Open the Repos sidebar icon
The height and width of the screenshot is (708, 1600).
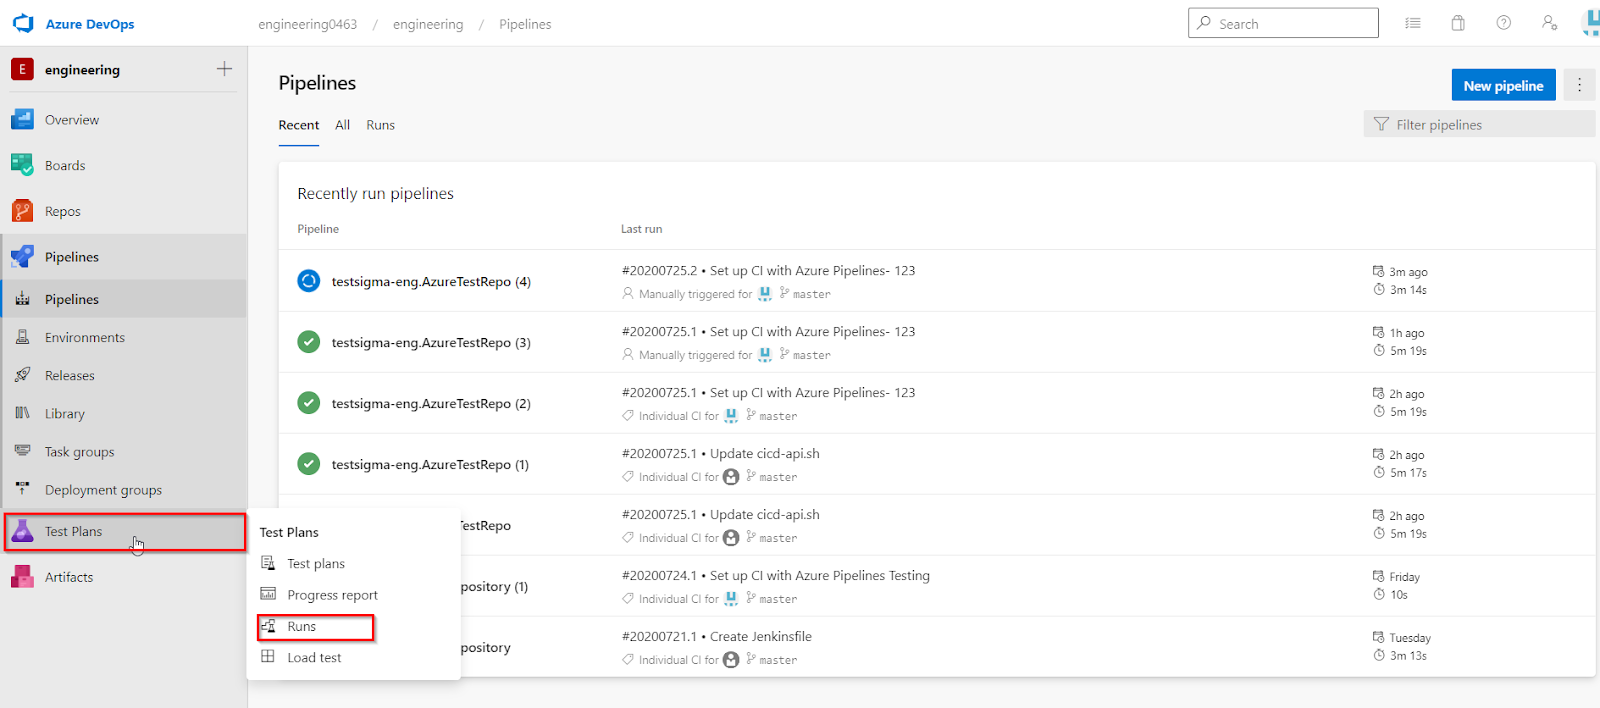(22, 211)
